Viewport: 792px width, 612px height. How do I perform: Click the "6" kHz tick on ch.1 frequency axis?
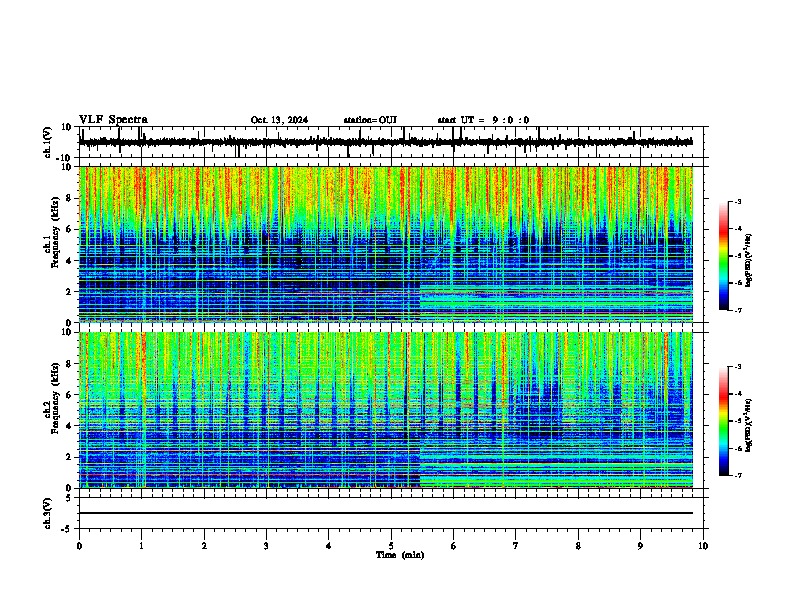pos(70,229)
